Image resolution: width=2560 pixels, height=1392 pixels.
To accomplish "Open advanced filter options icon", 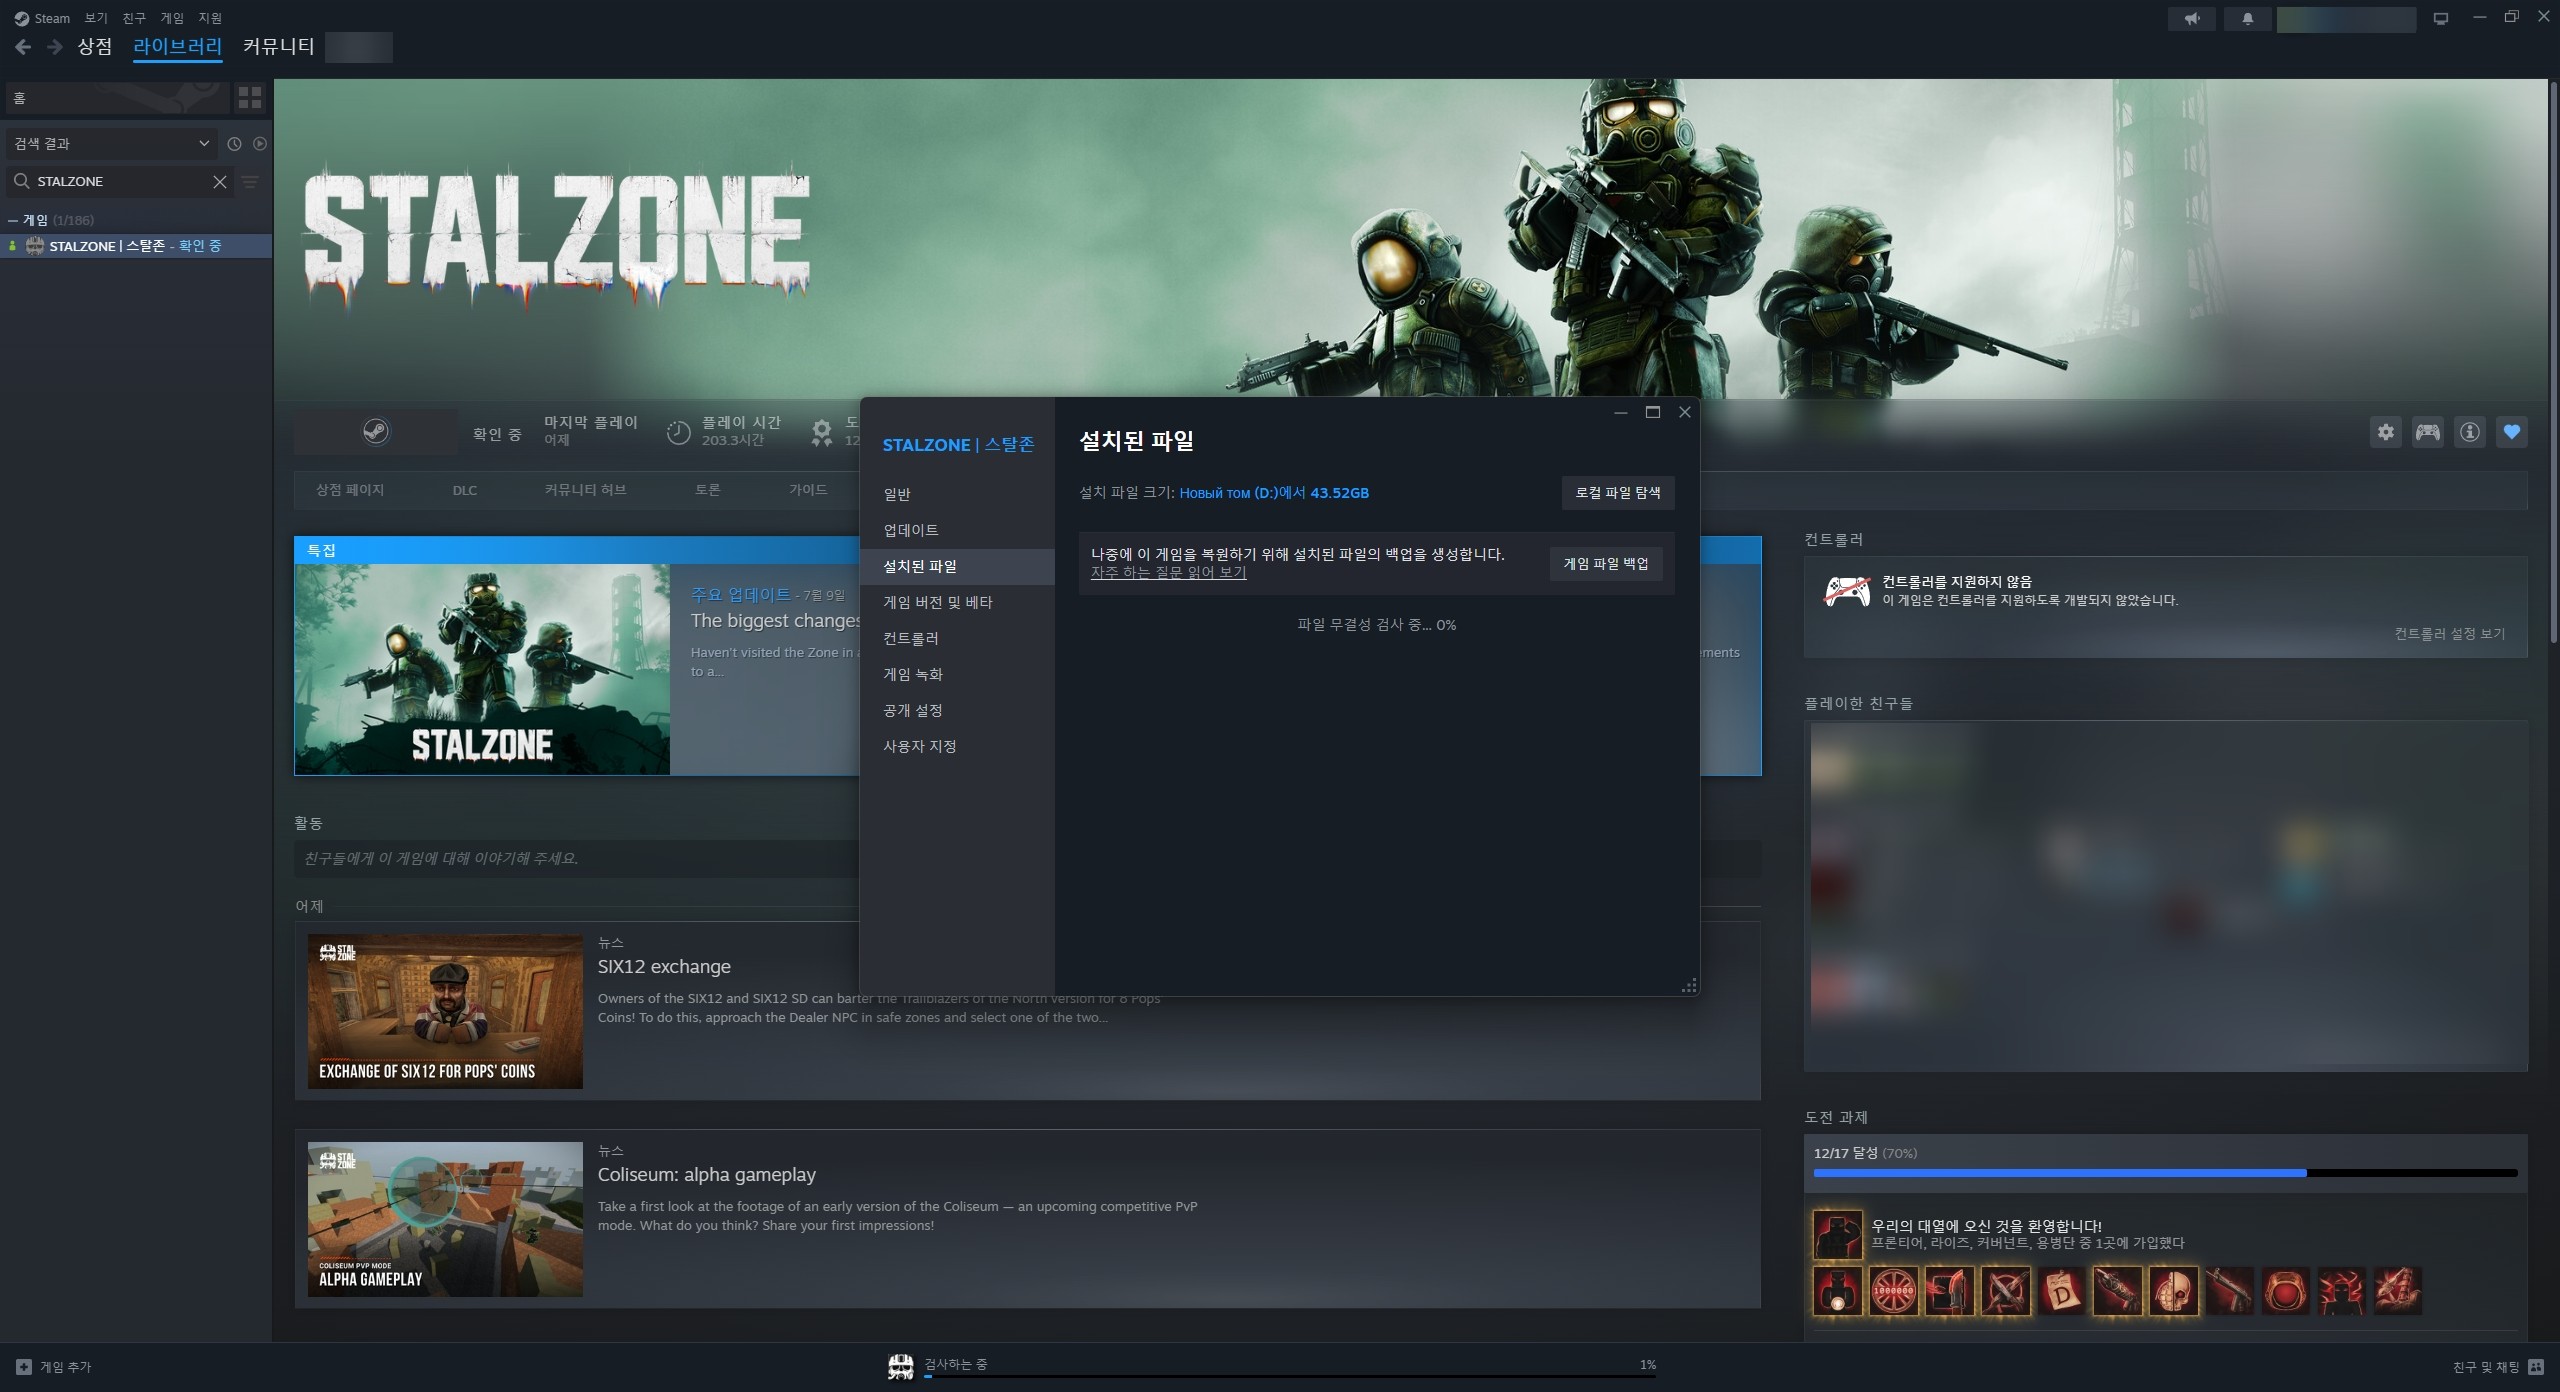I will tap(250, 181).
